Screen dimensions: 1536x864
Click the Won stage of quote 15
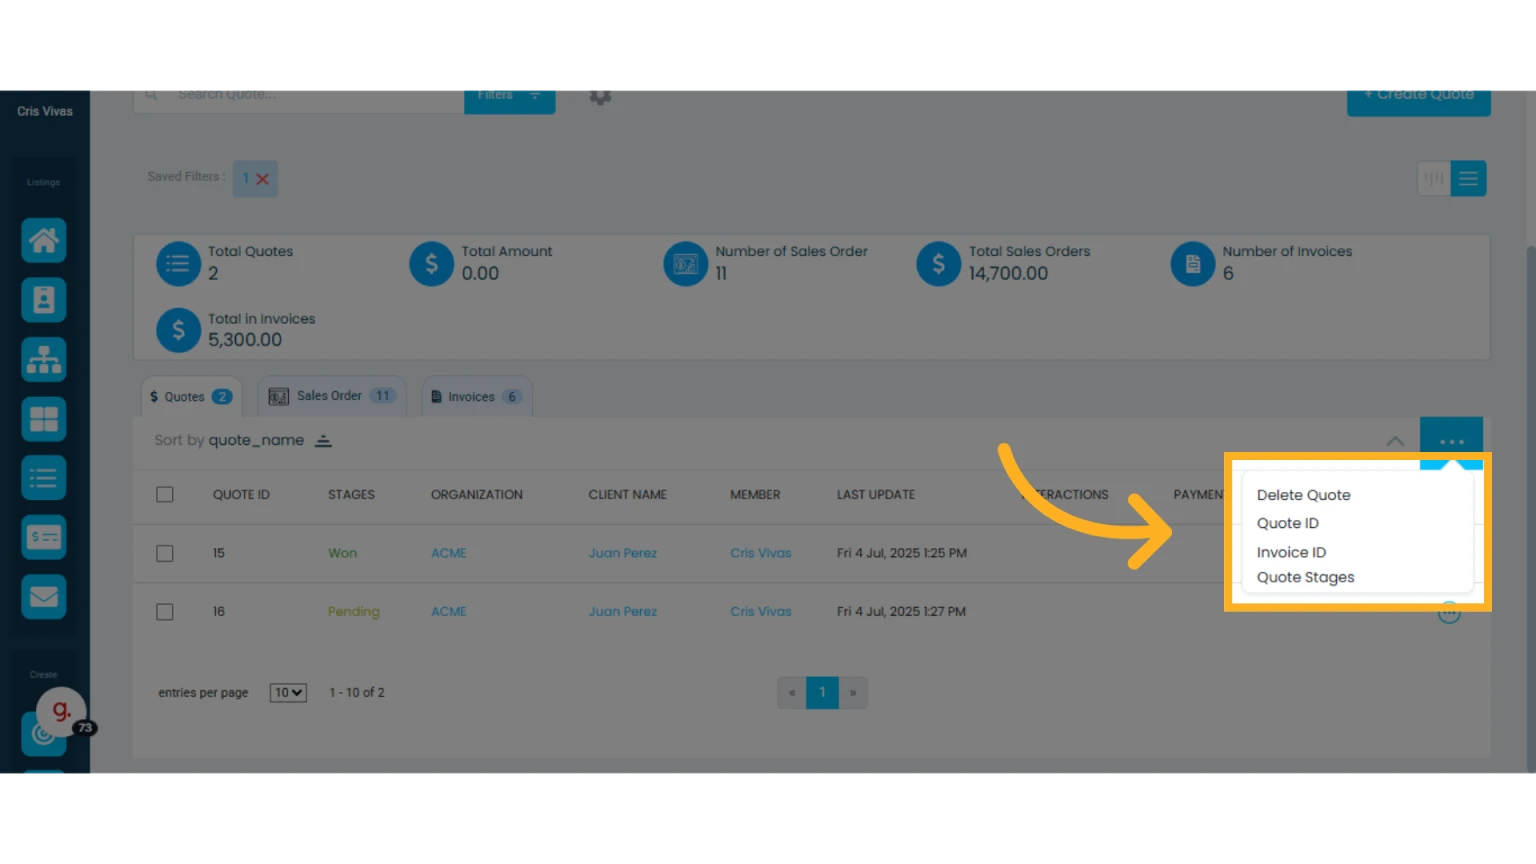(x=342, y=553)
